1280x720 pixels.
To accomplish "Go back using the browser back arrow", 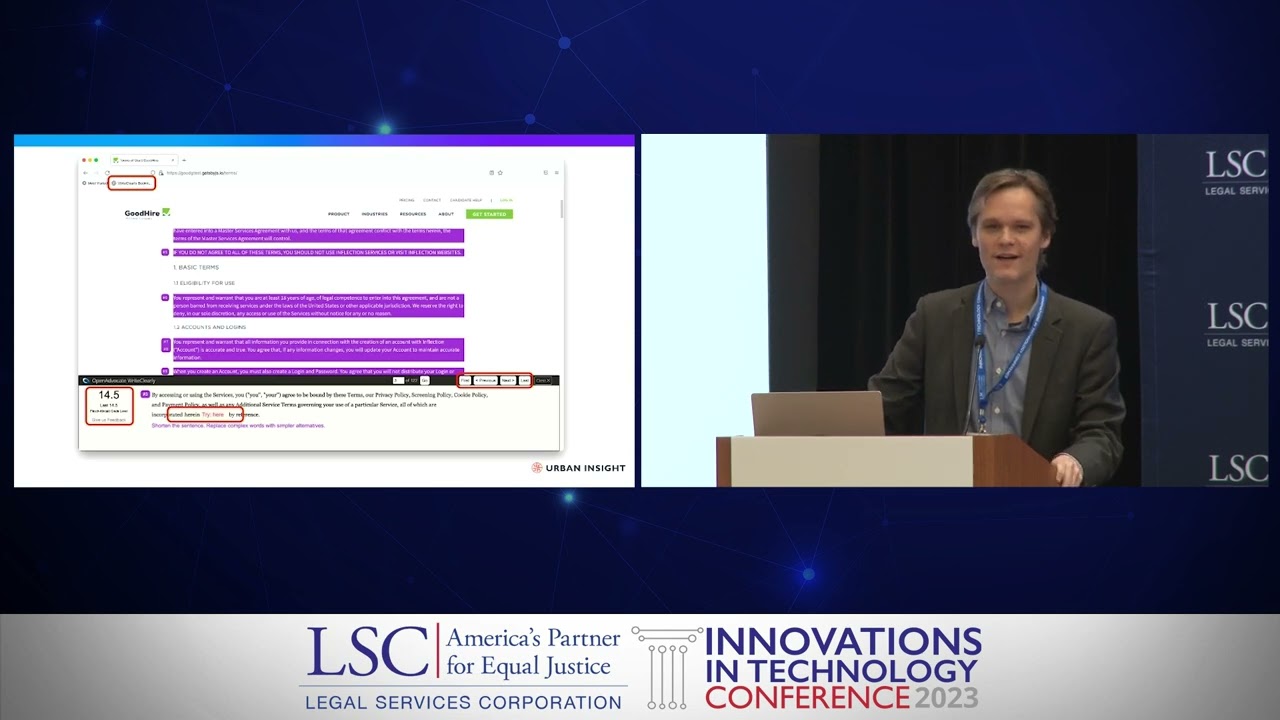I will pos(85,173).
